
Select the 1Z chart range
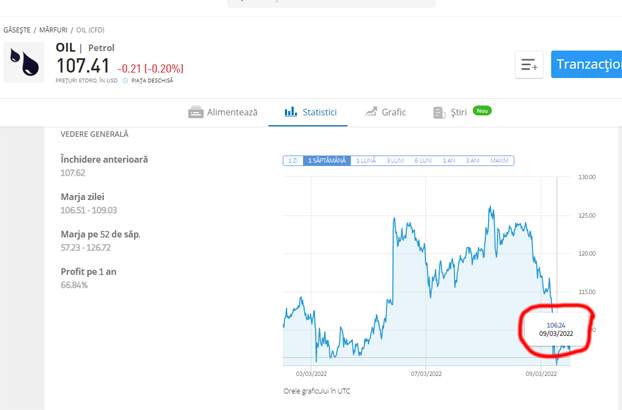[293, 160]
